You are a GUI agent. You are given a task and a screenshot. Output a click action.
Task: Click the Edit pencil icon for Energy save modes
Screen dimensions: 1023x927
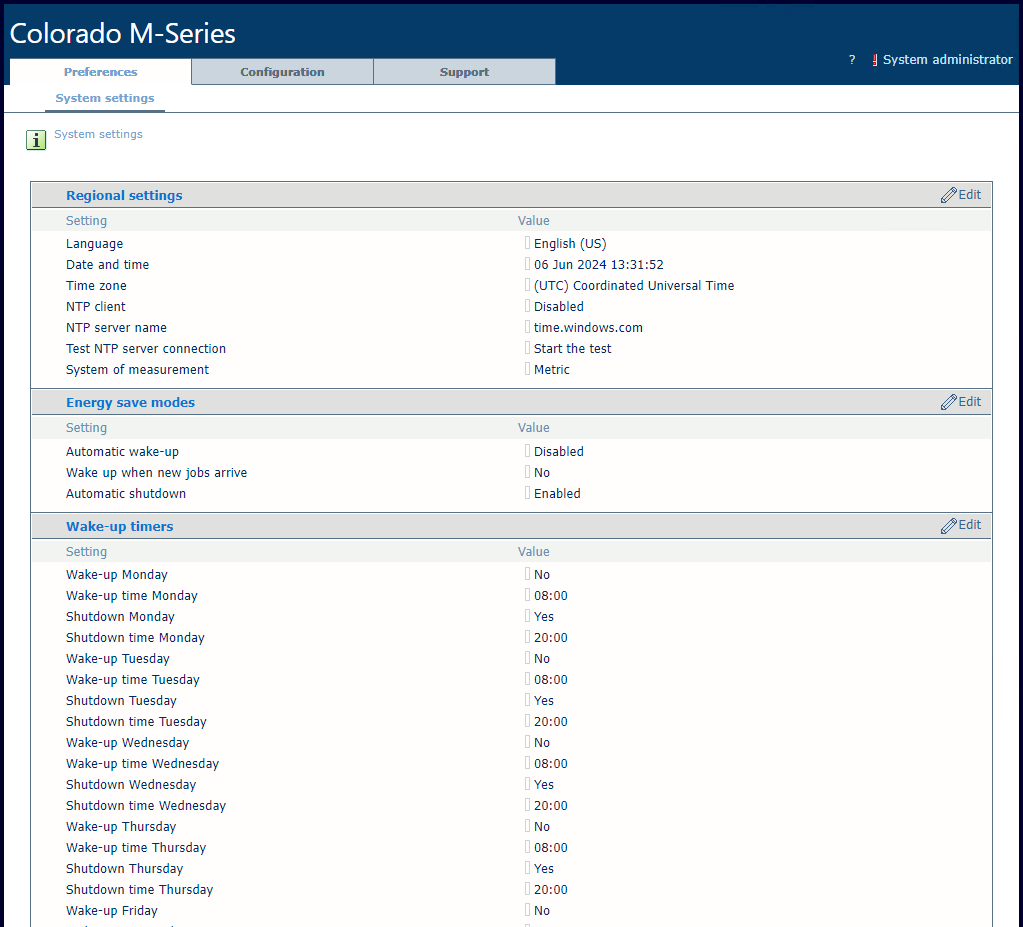[949, 402]
